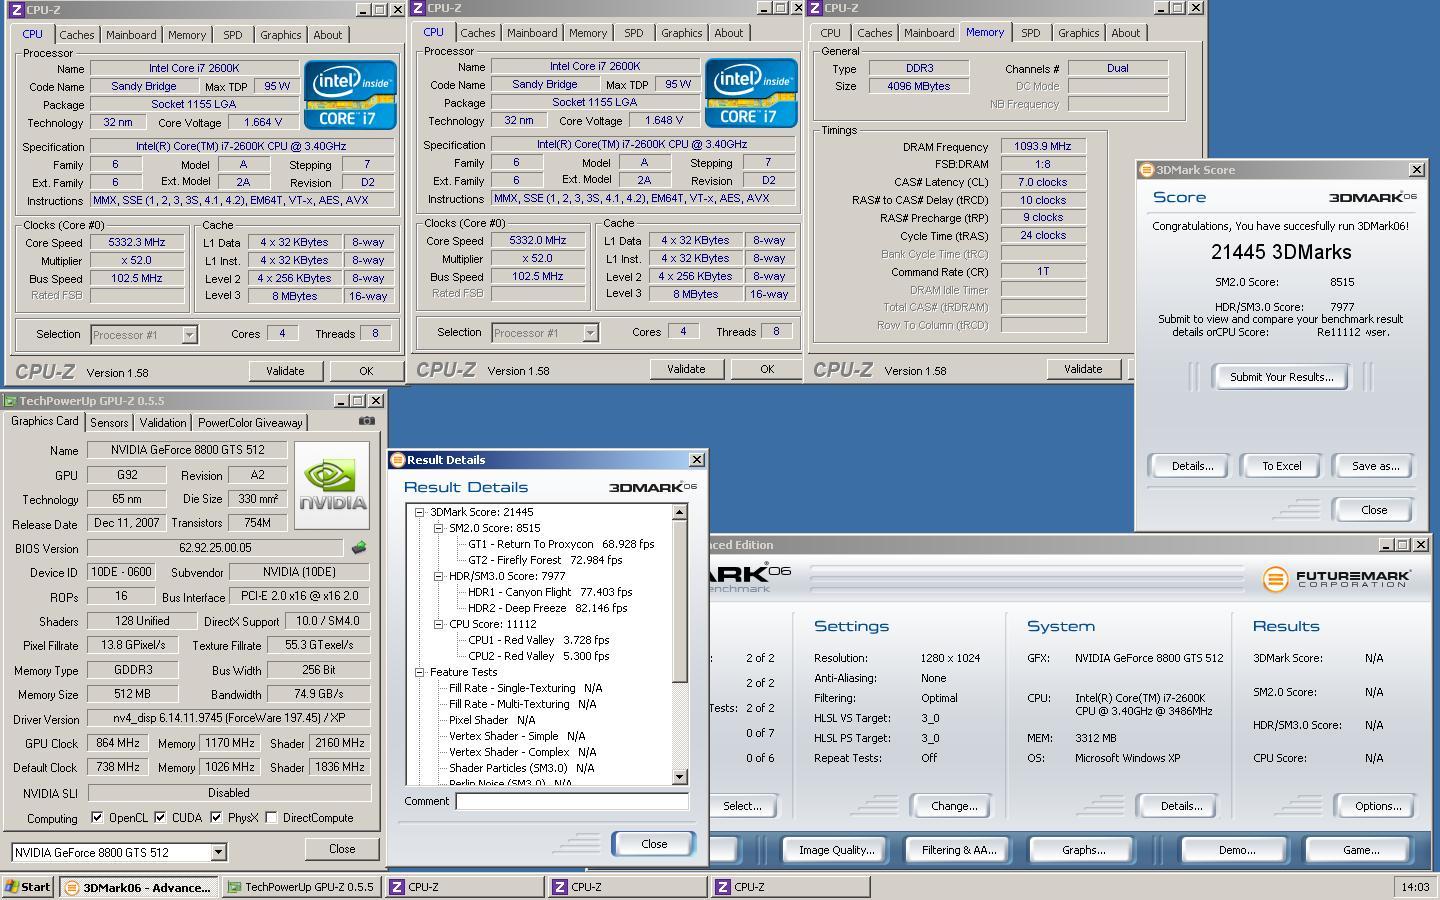Open the Validation tab in GPU-Z
Image resolution: width=1440 pixels, height=900 pixels.
pyautogui.click(x=162, y=423)
